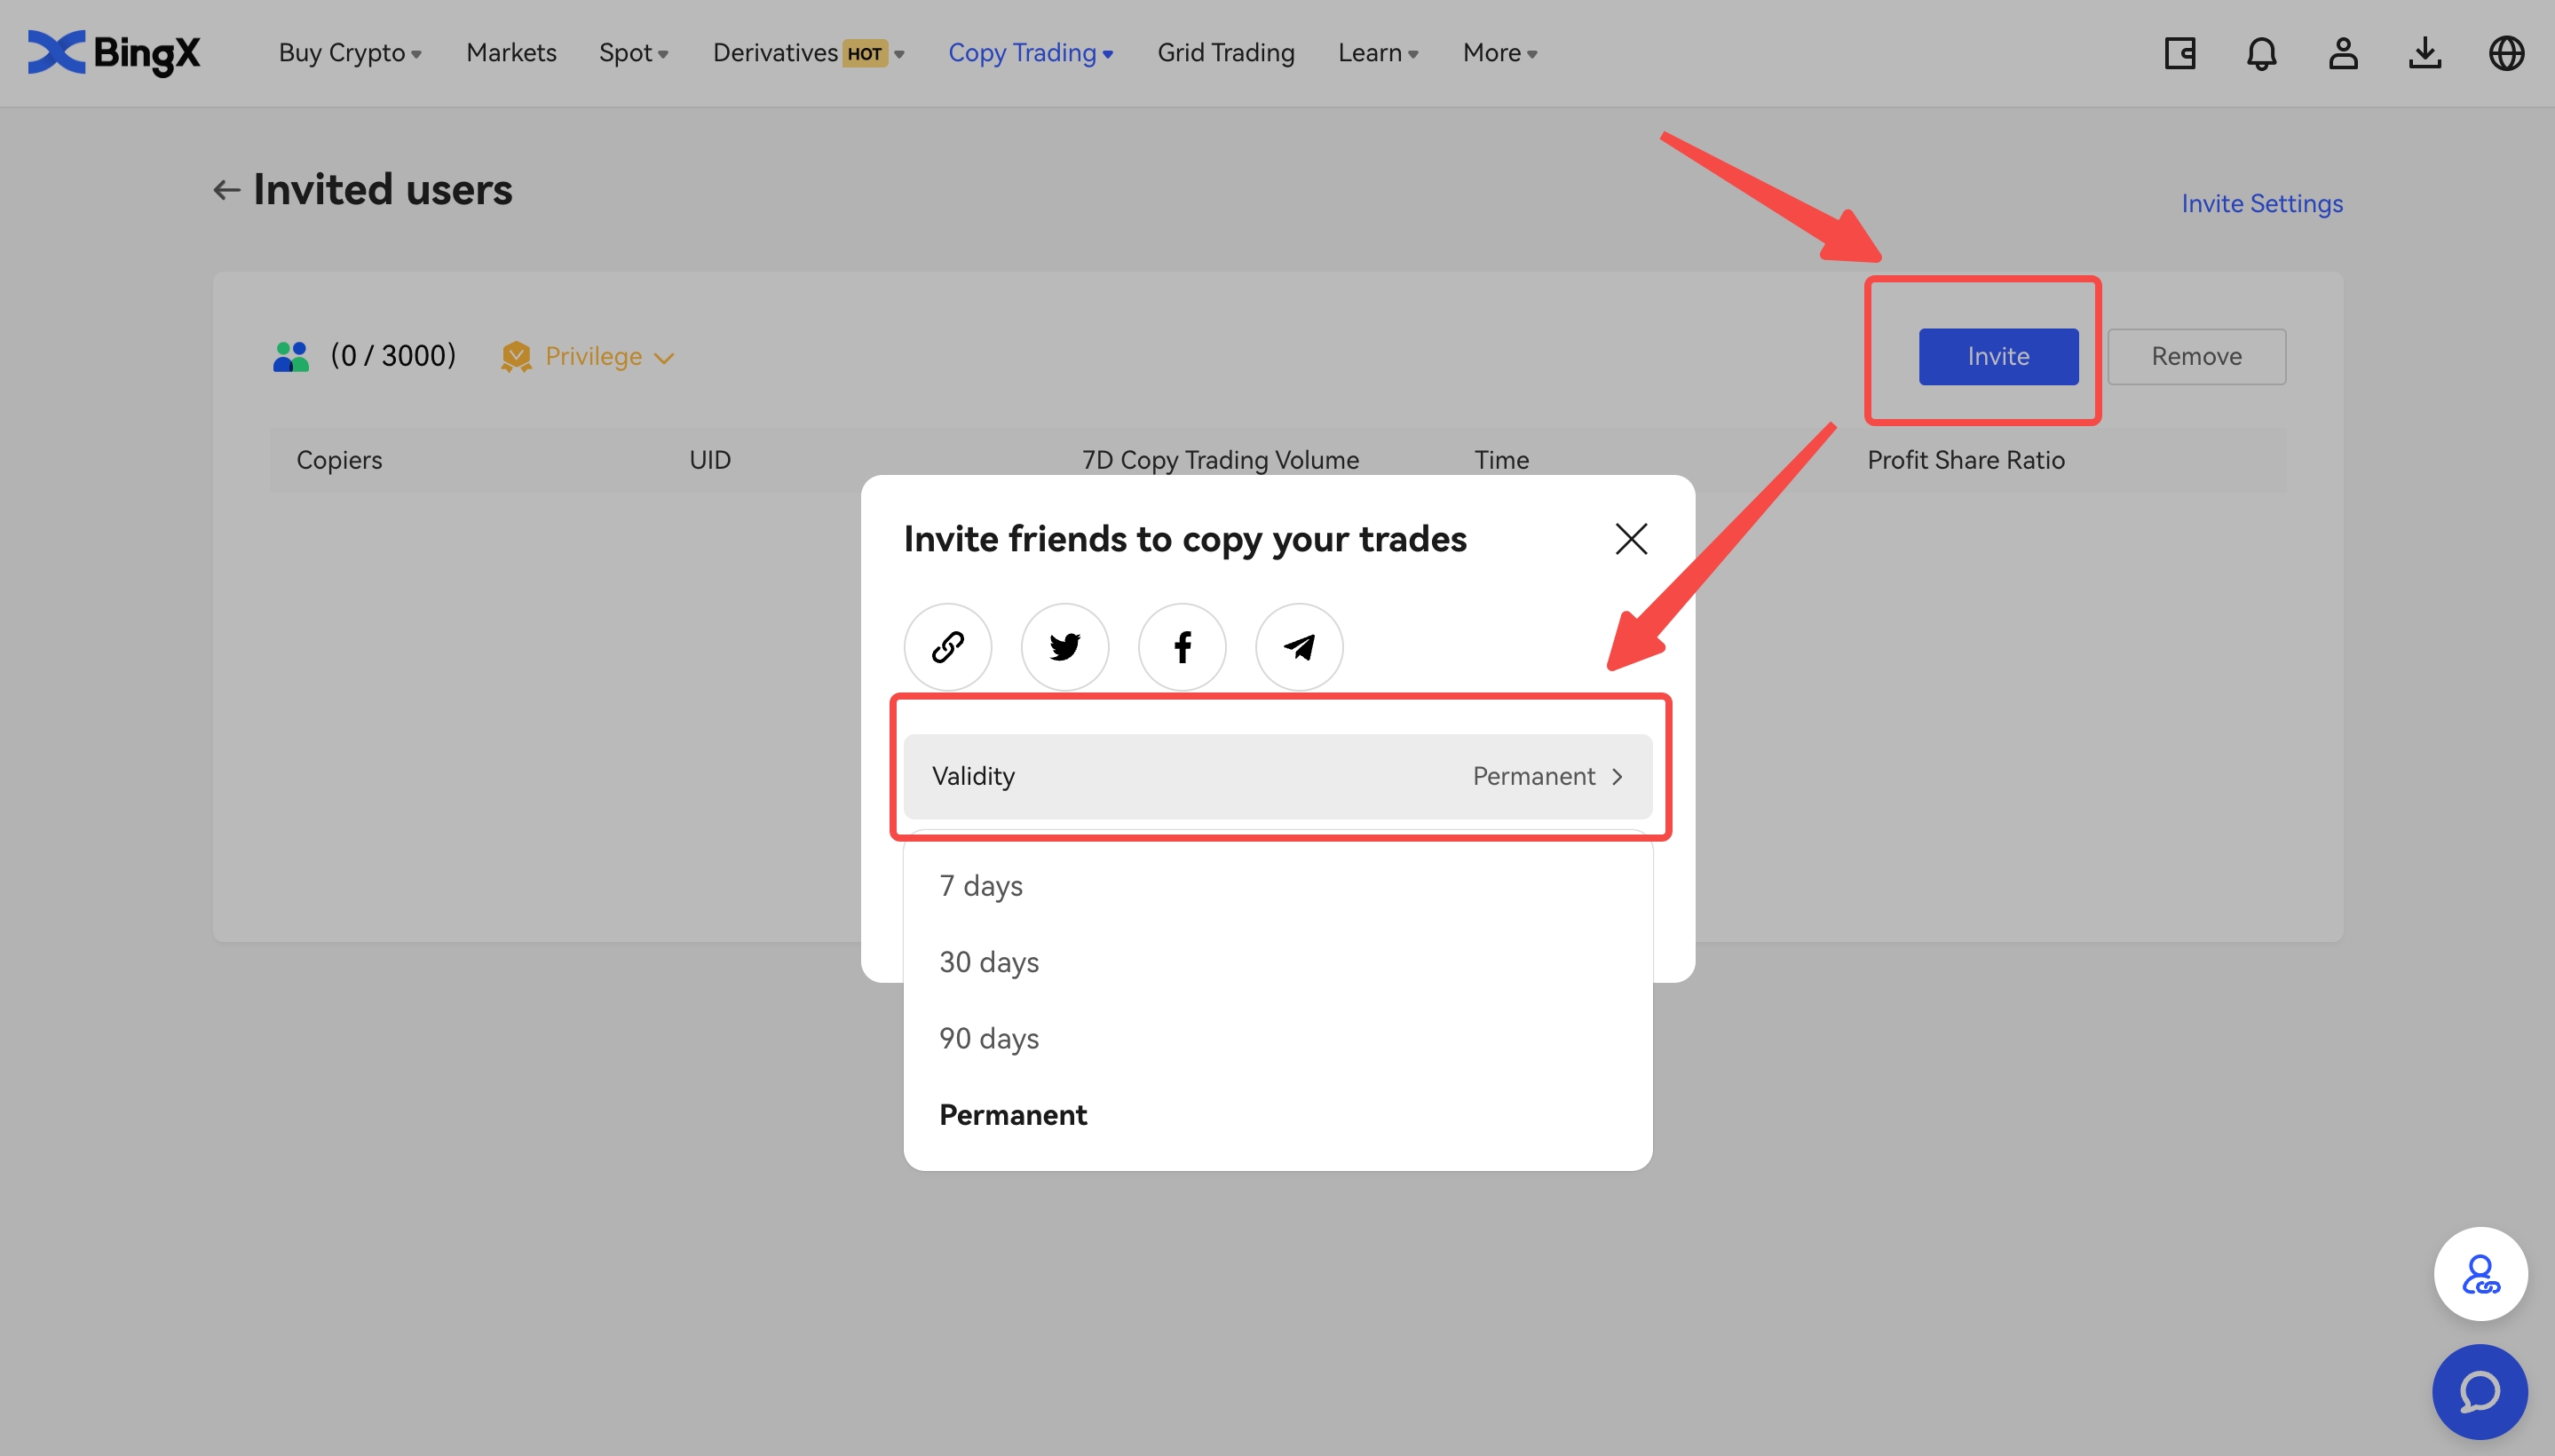Open the language globe icon
This screenshot has height=1456, width=2555.
tap(2505, 53)
